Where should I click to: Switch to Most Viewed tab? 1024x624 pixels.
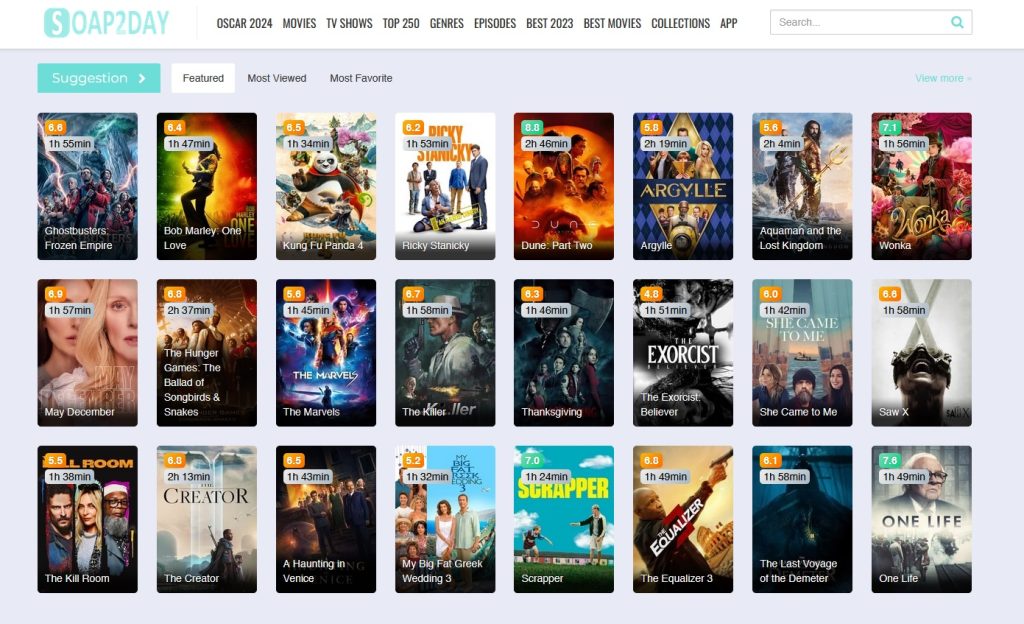pos(277,78)
